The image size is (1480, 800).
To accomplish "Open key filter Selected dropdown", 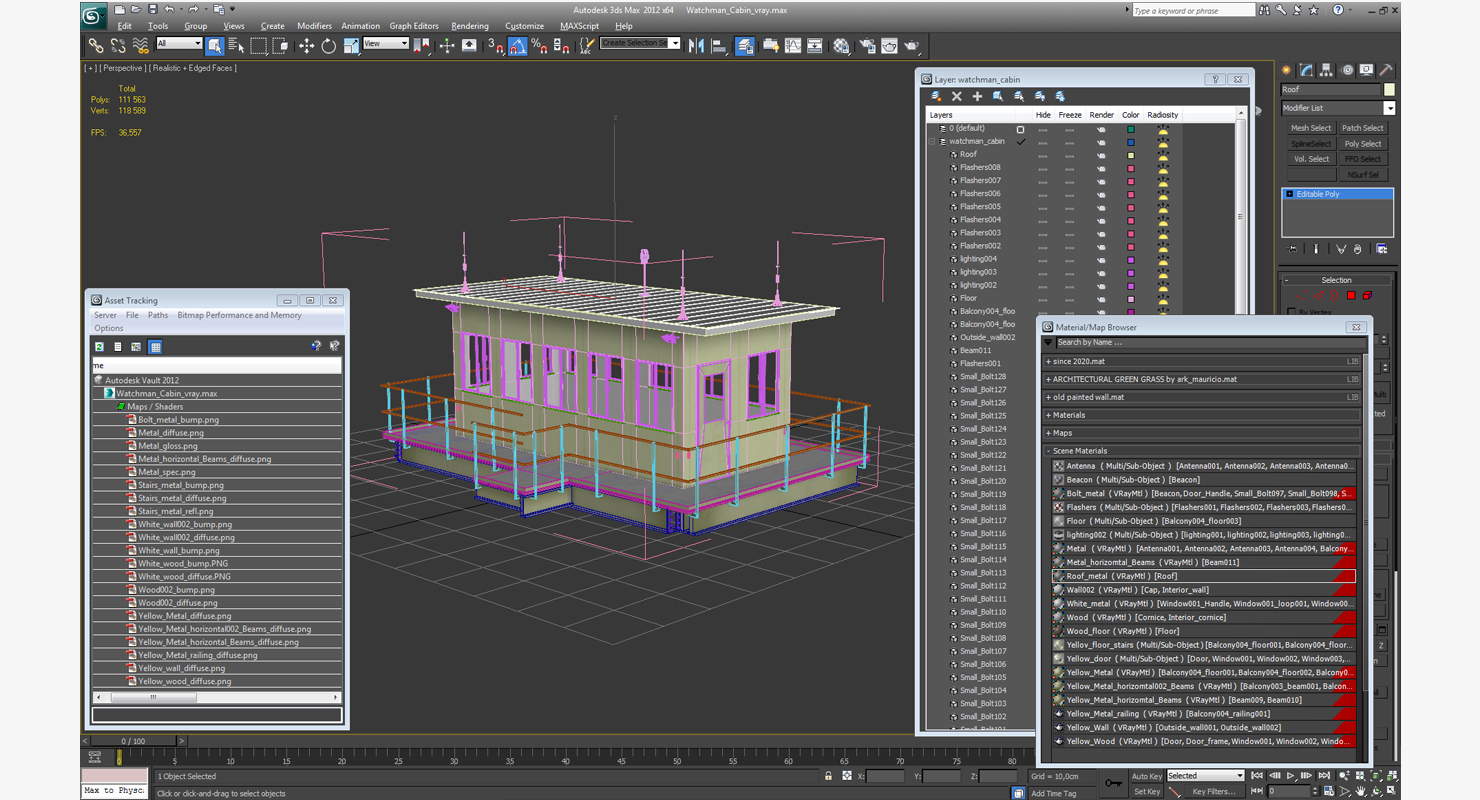I will tap(1205, 776).
